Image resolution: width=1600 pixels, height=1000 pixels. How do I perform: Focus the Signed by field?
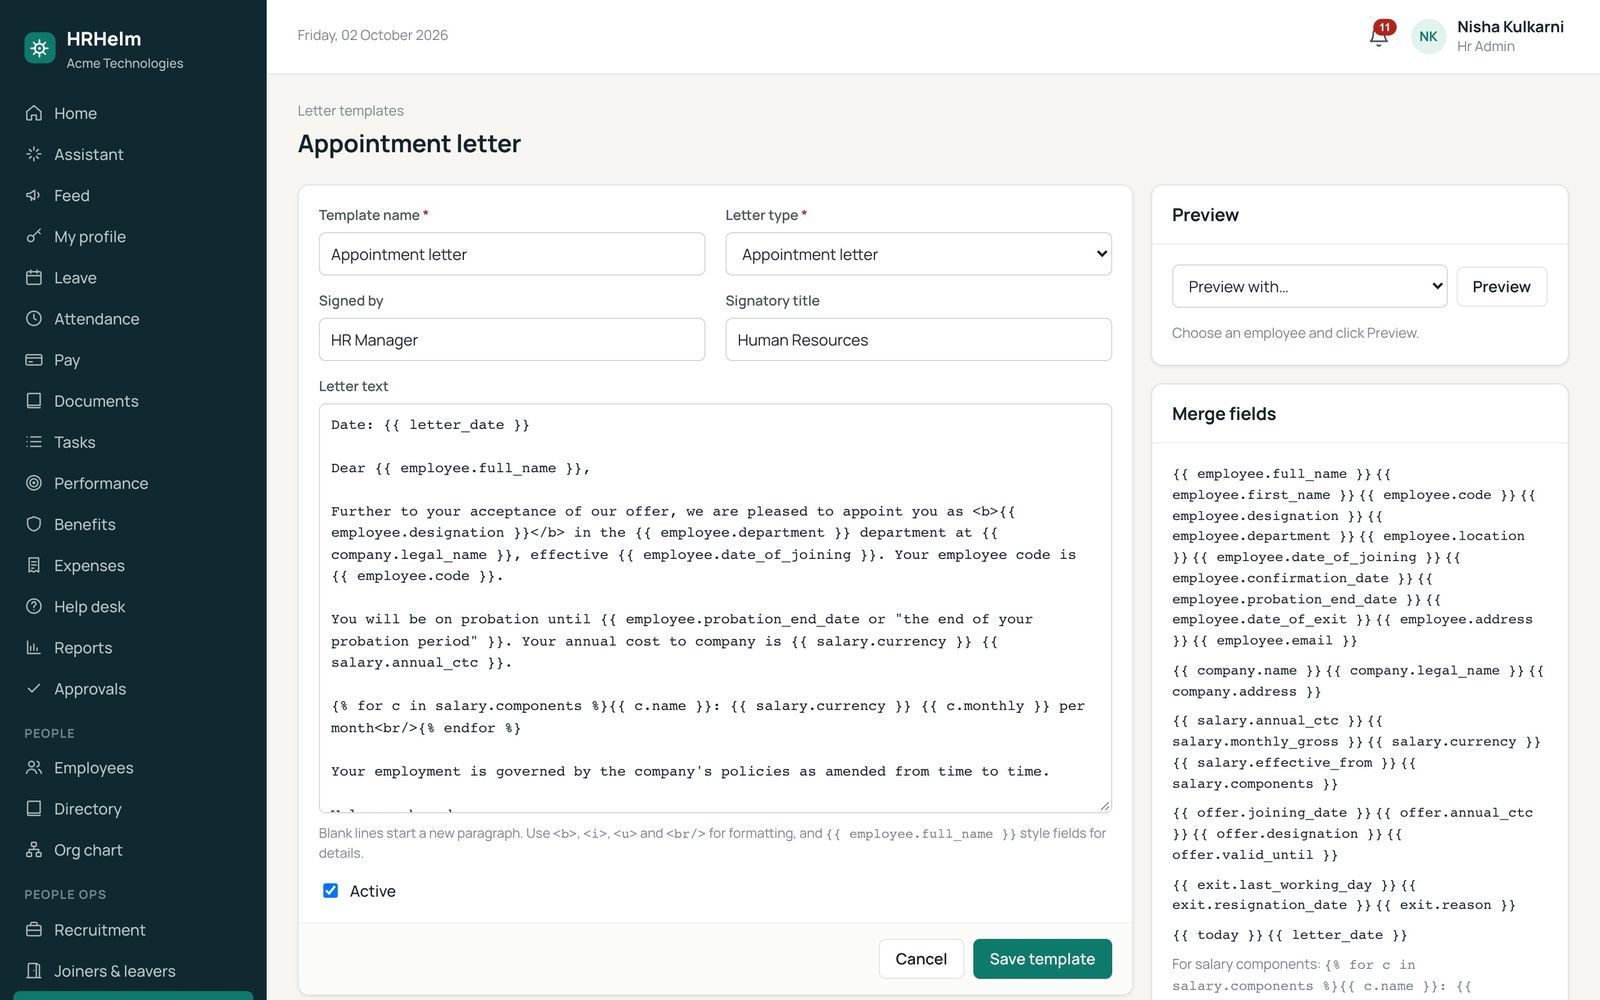(x=511, y=339)
